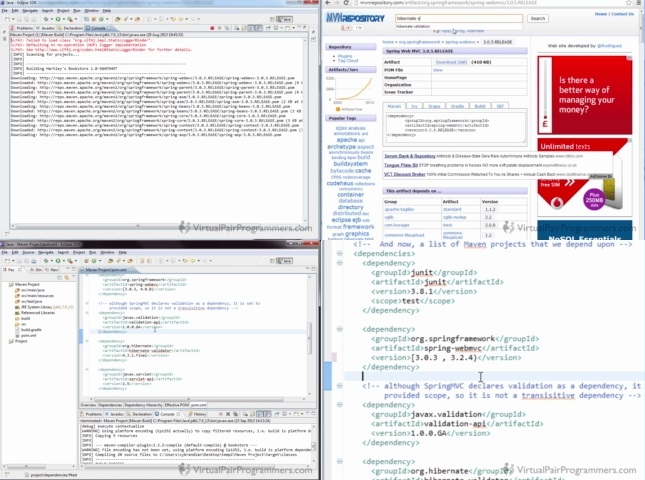Open Effective POM tab of pom editor
The width and height of the screenshot is (645, 480).
[178, 405]
